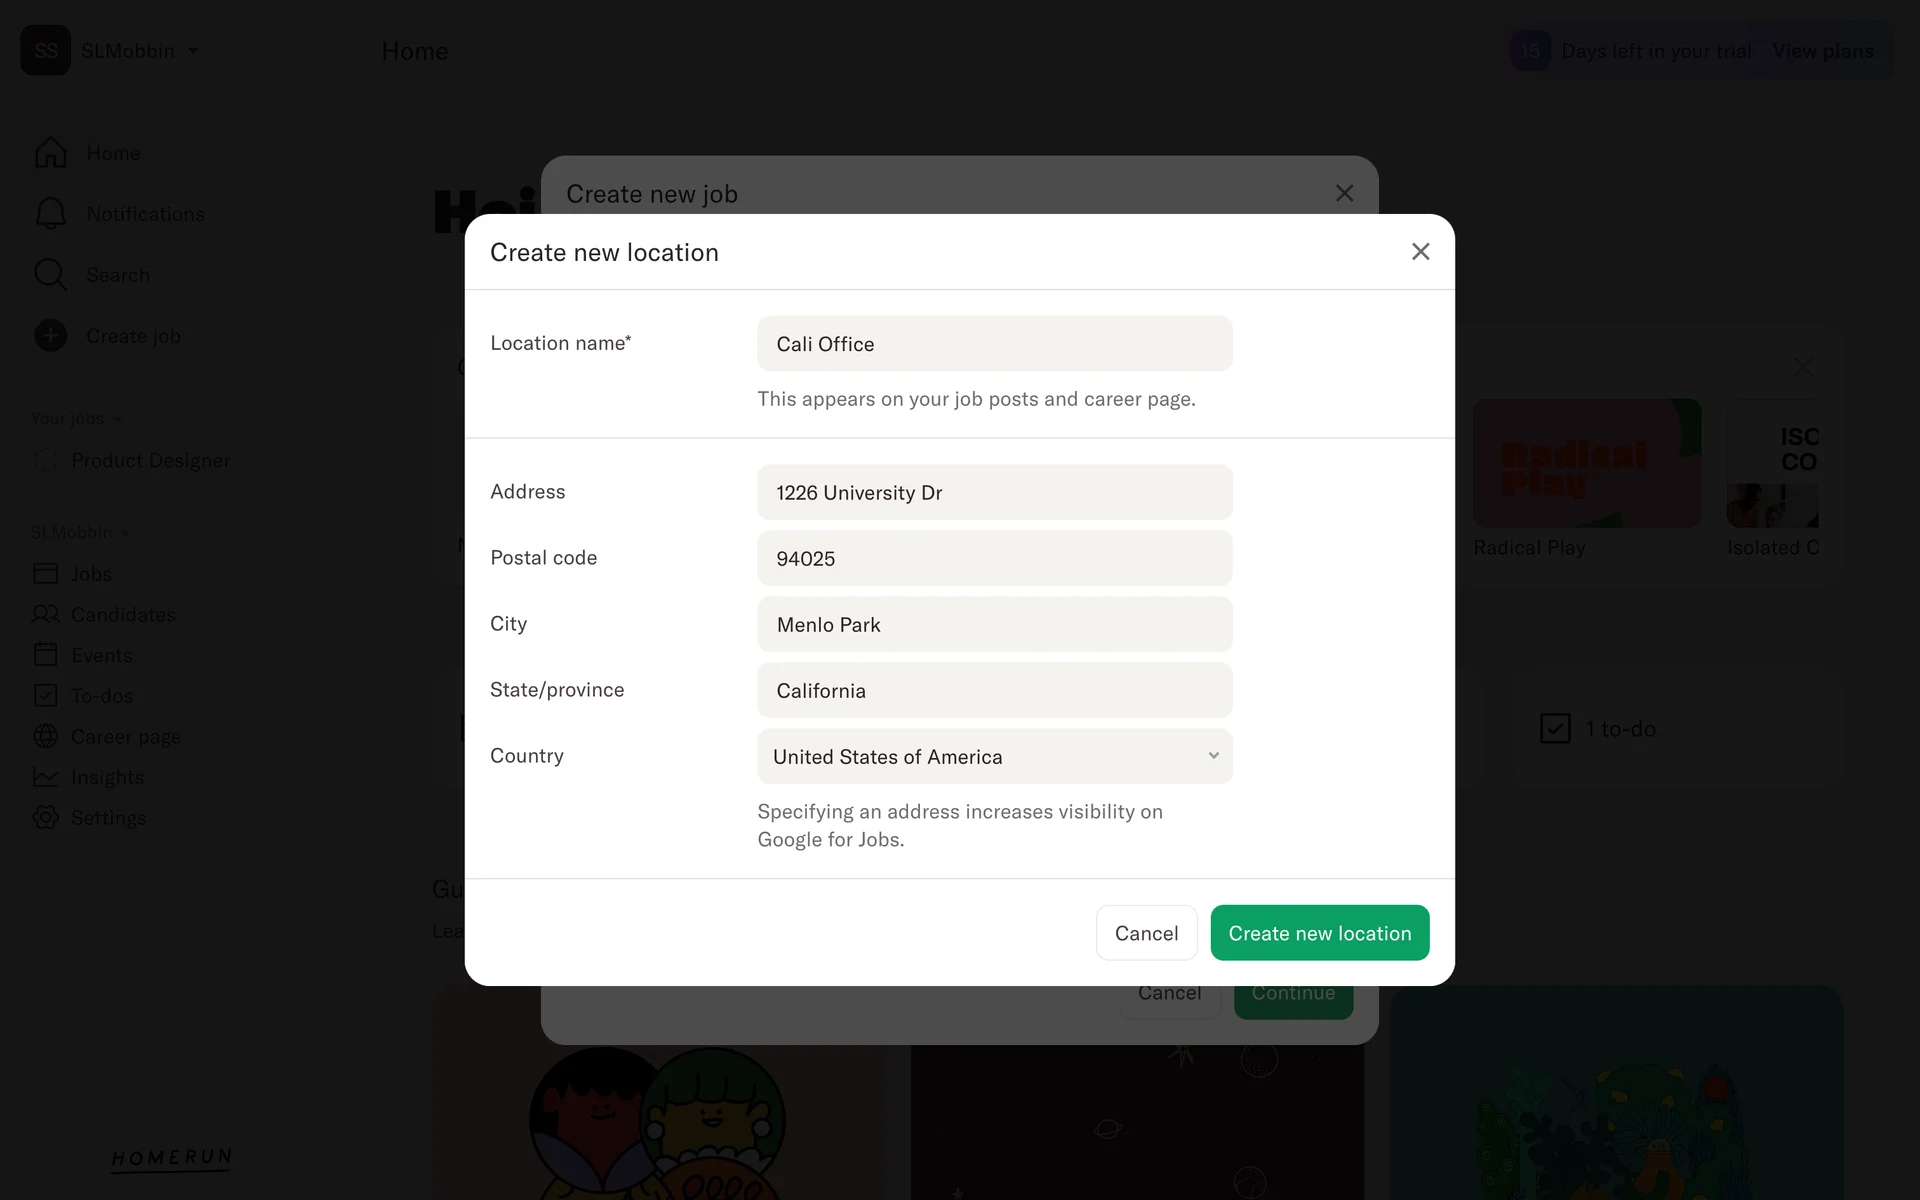This screenshot has height=1200, width=1920.
Task: Click the View plans link
Action: [x=1822, y=51]
